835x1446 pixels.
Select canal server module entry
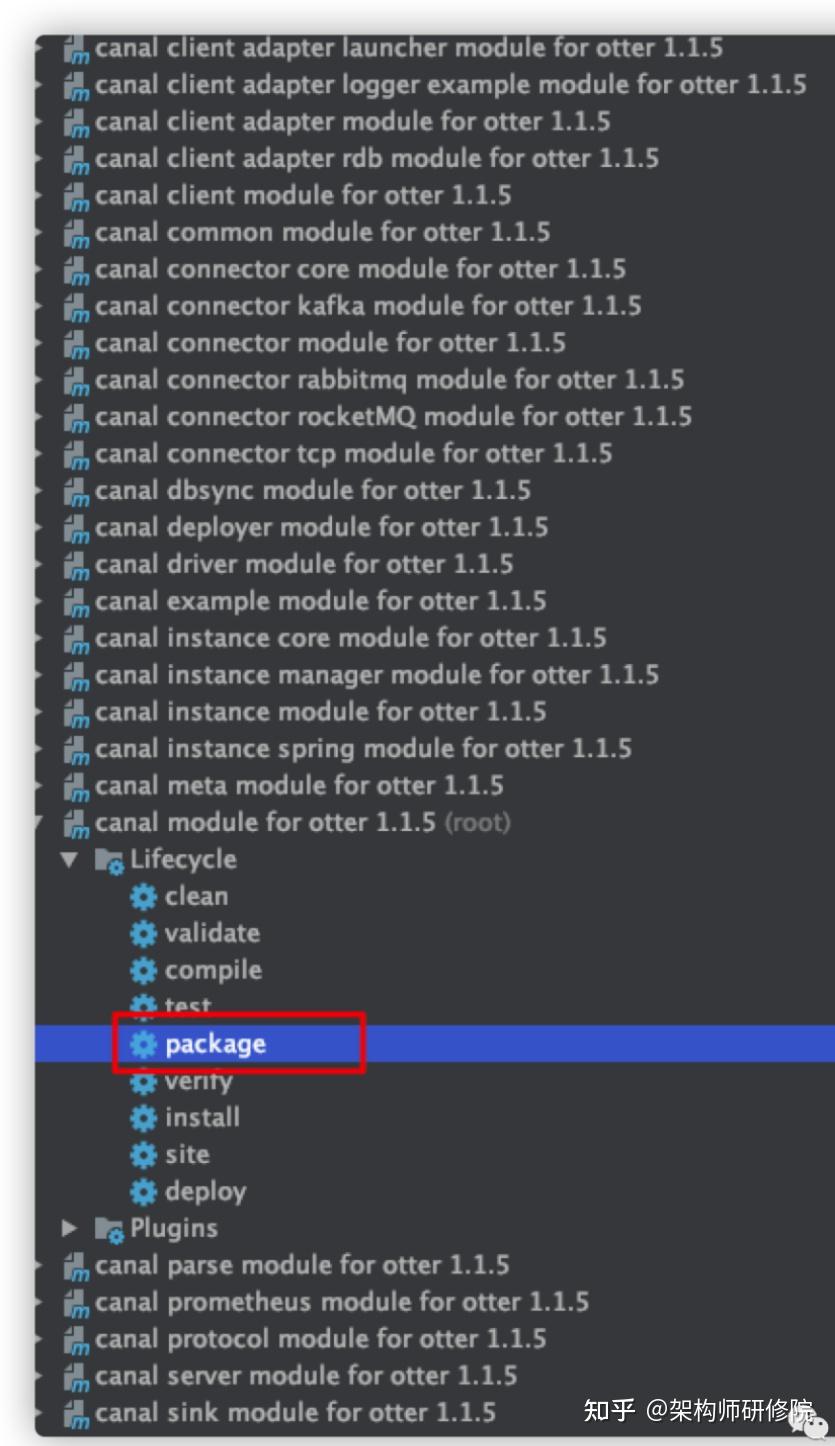[x=305, y=1375]
